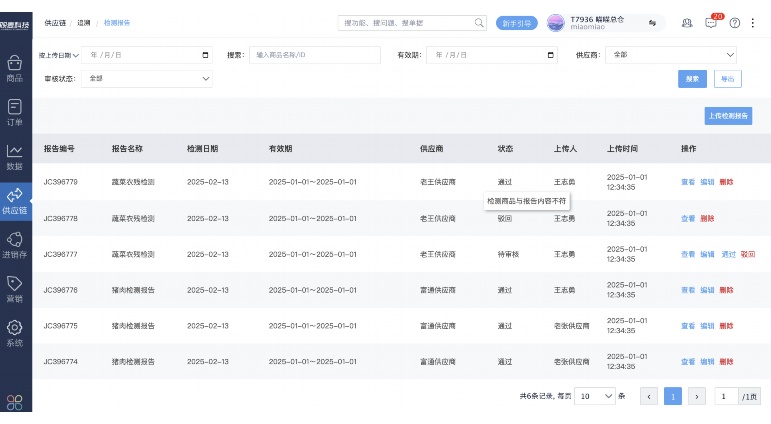This screenshot has height=424, width=771.
Task: Click the 按上传日期 date input field
Action: pyautogui.click(x=147, y=55)
